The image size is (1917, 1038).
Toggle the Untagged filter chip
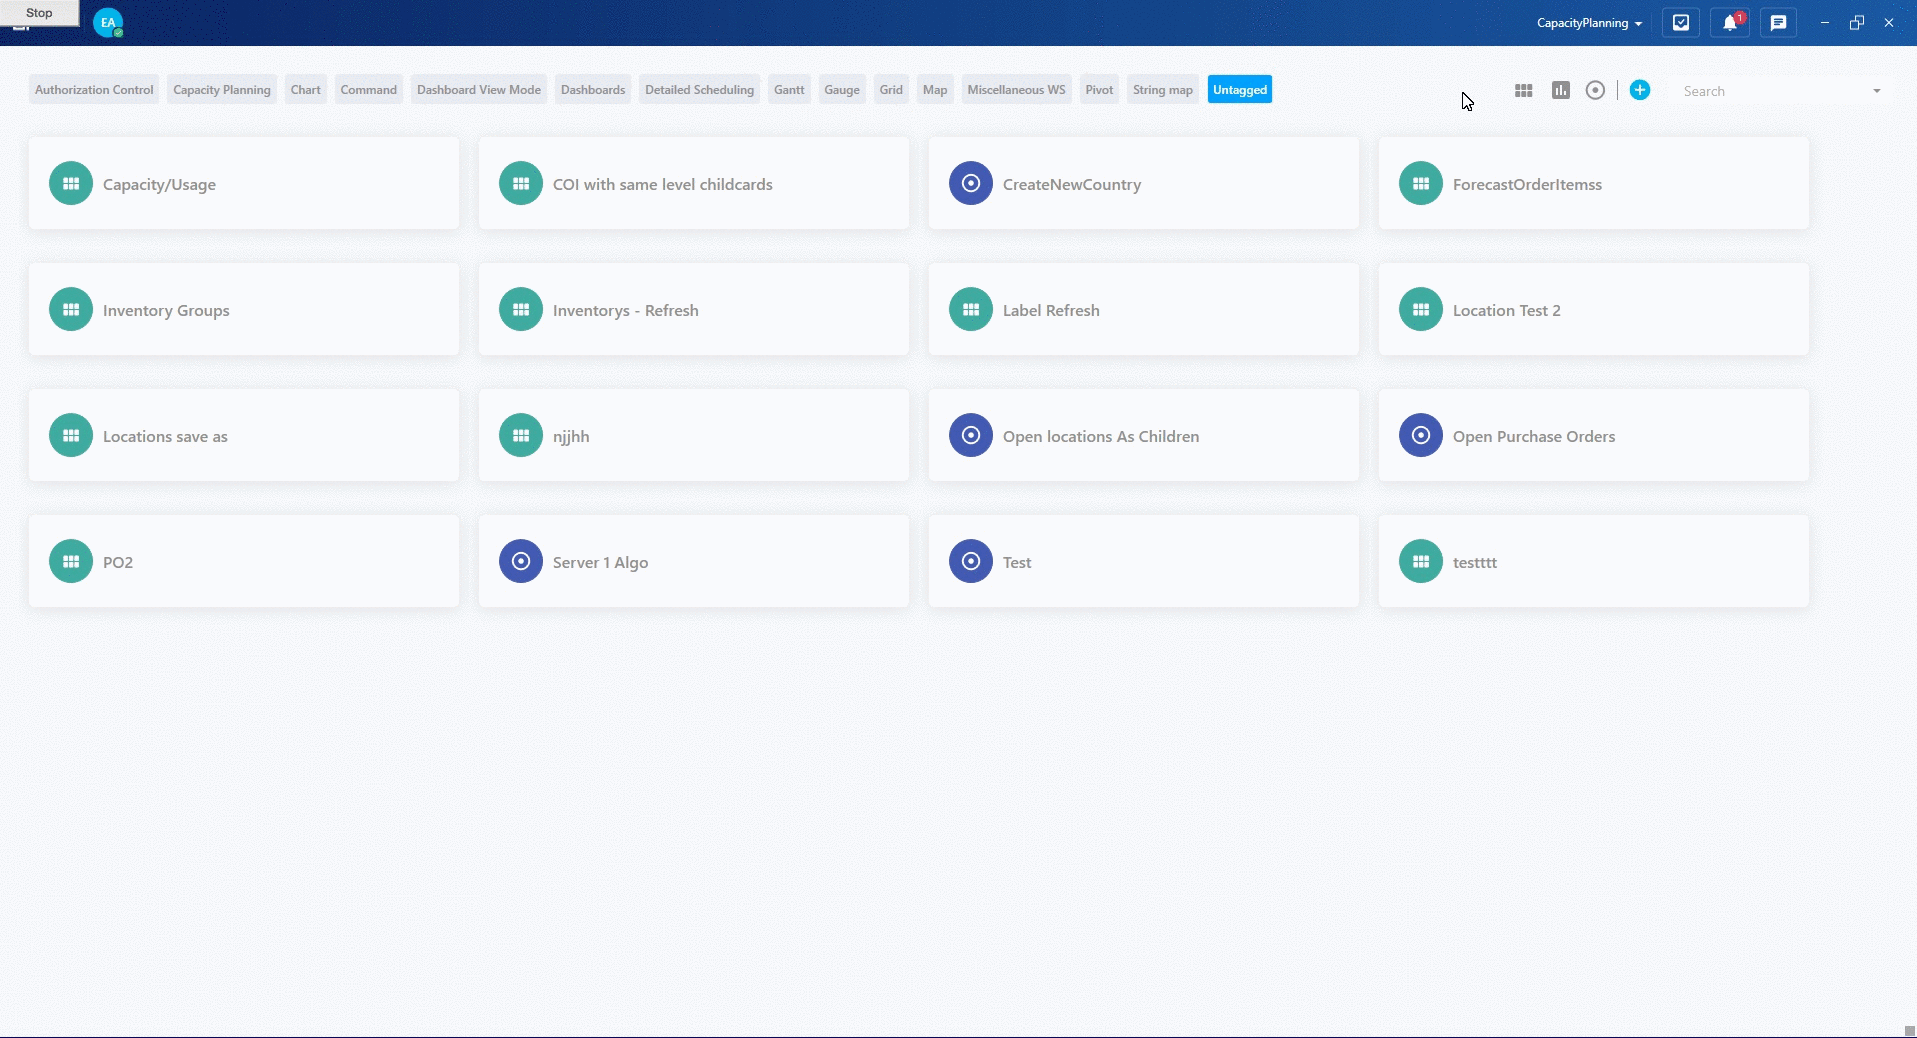(x=1239, y=89)
